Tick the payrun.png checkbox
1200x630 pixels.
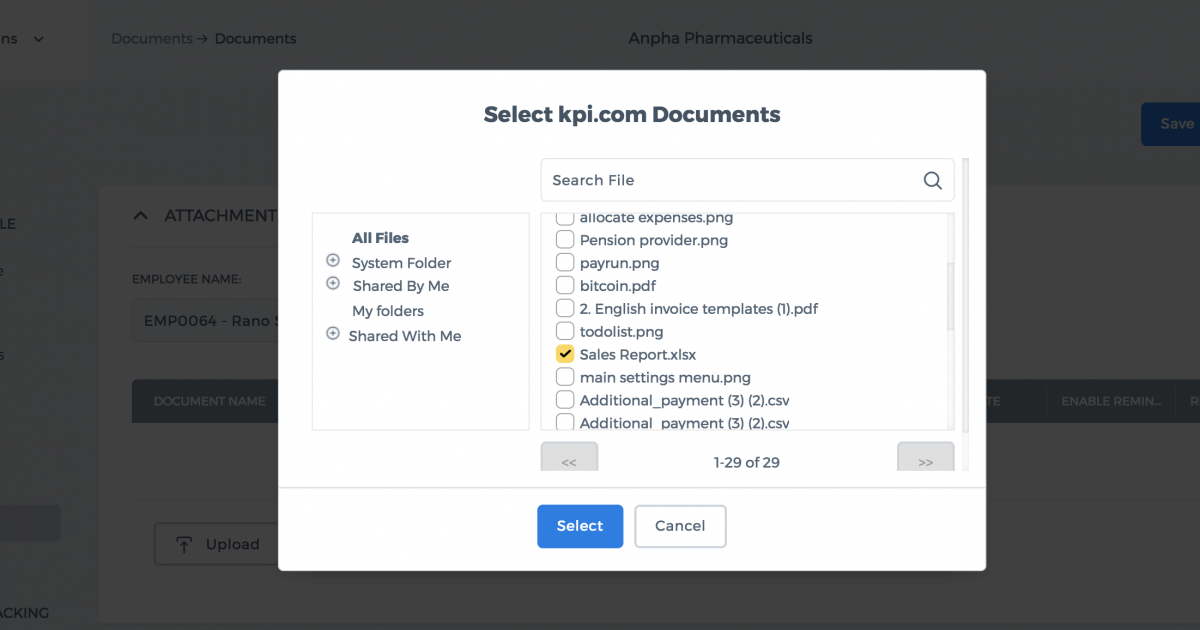565,263
